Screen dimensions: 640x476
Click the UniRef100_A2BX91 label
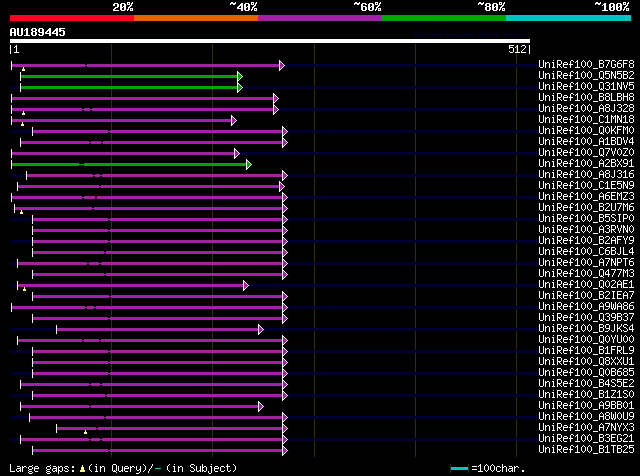586,163
